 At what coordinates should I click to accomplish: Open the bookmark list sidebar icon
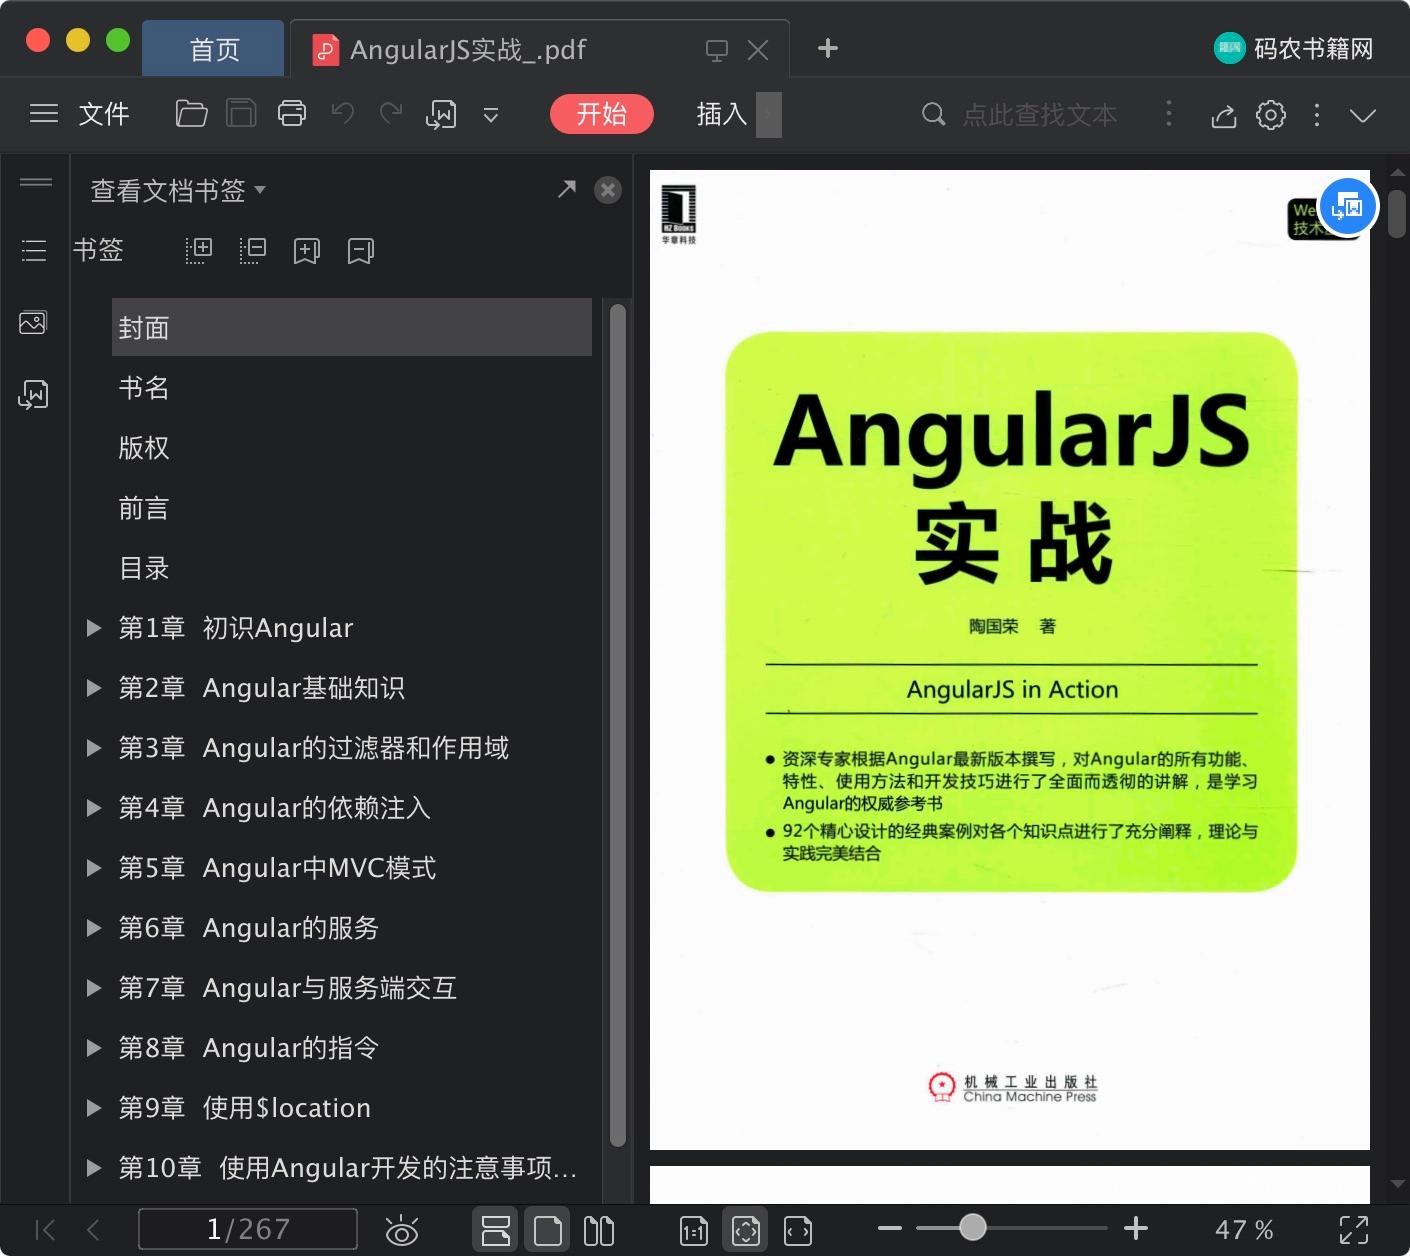(x=34, y=250)
